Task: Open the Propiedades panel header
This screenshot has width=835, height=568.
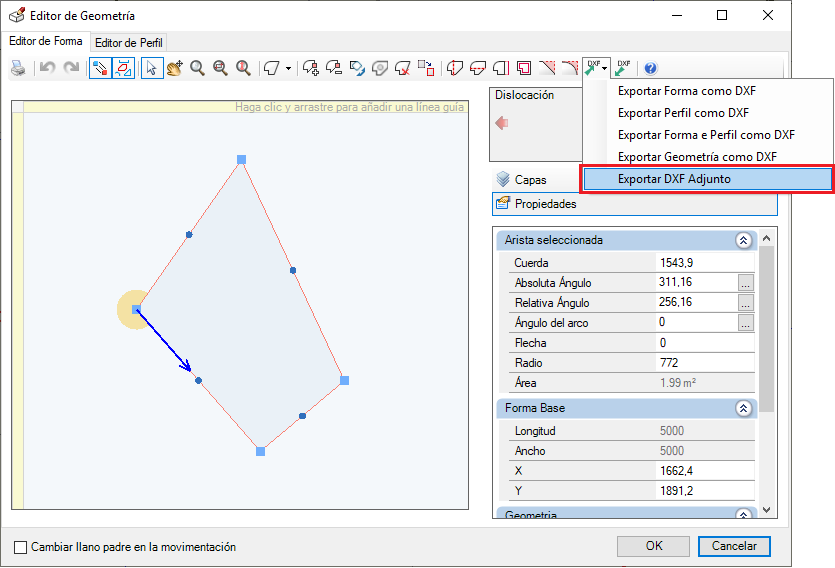Action: tap(635, 204)
